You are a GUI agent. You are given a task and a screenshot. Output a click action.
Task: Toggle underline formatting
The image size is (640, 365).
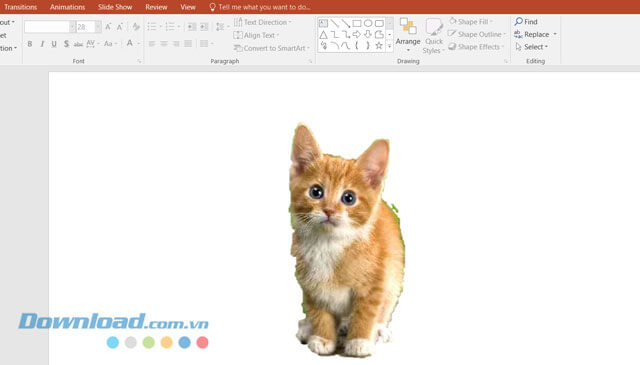pos(54,44)
